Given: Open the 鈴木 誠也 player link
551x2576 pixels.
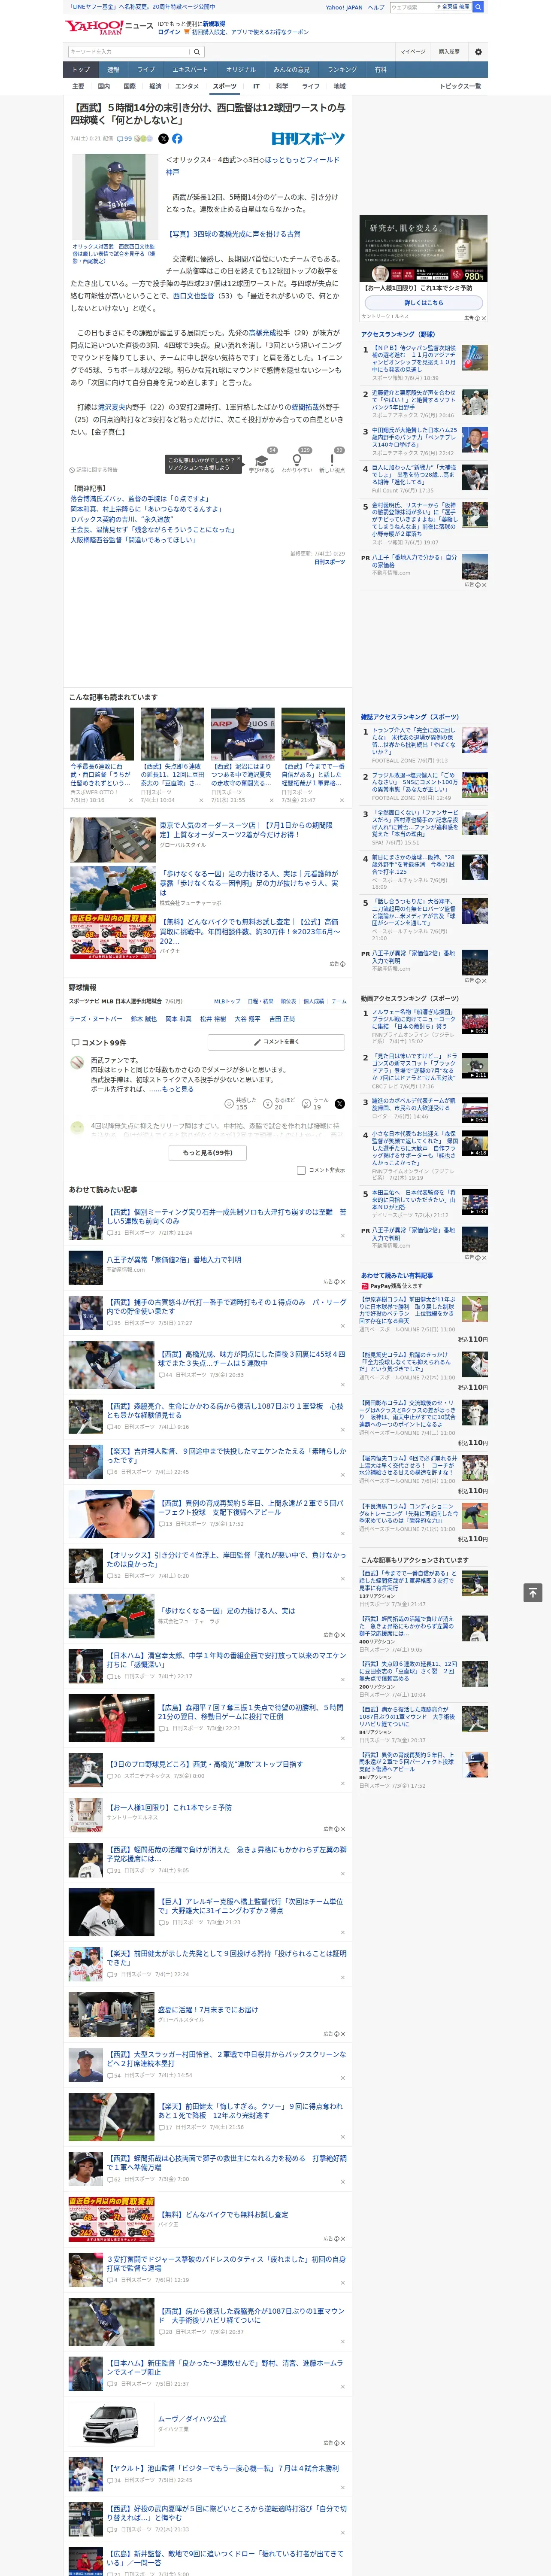Looking at the screenshot, I should (x=144, y=1018).
